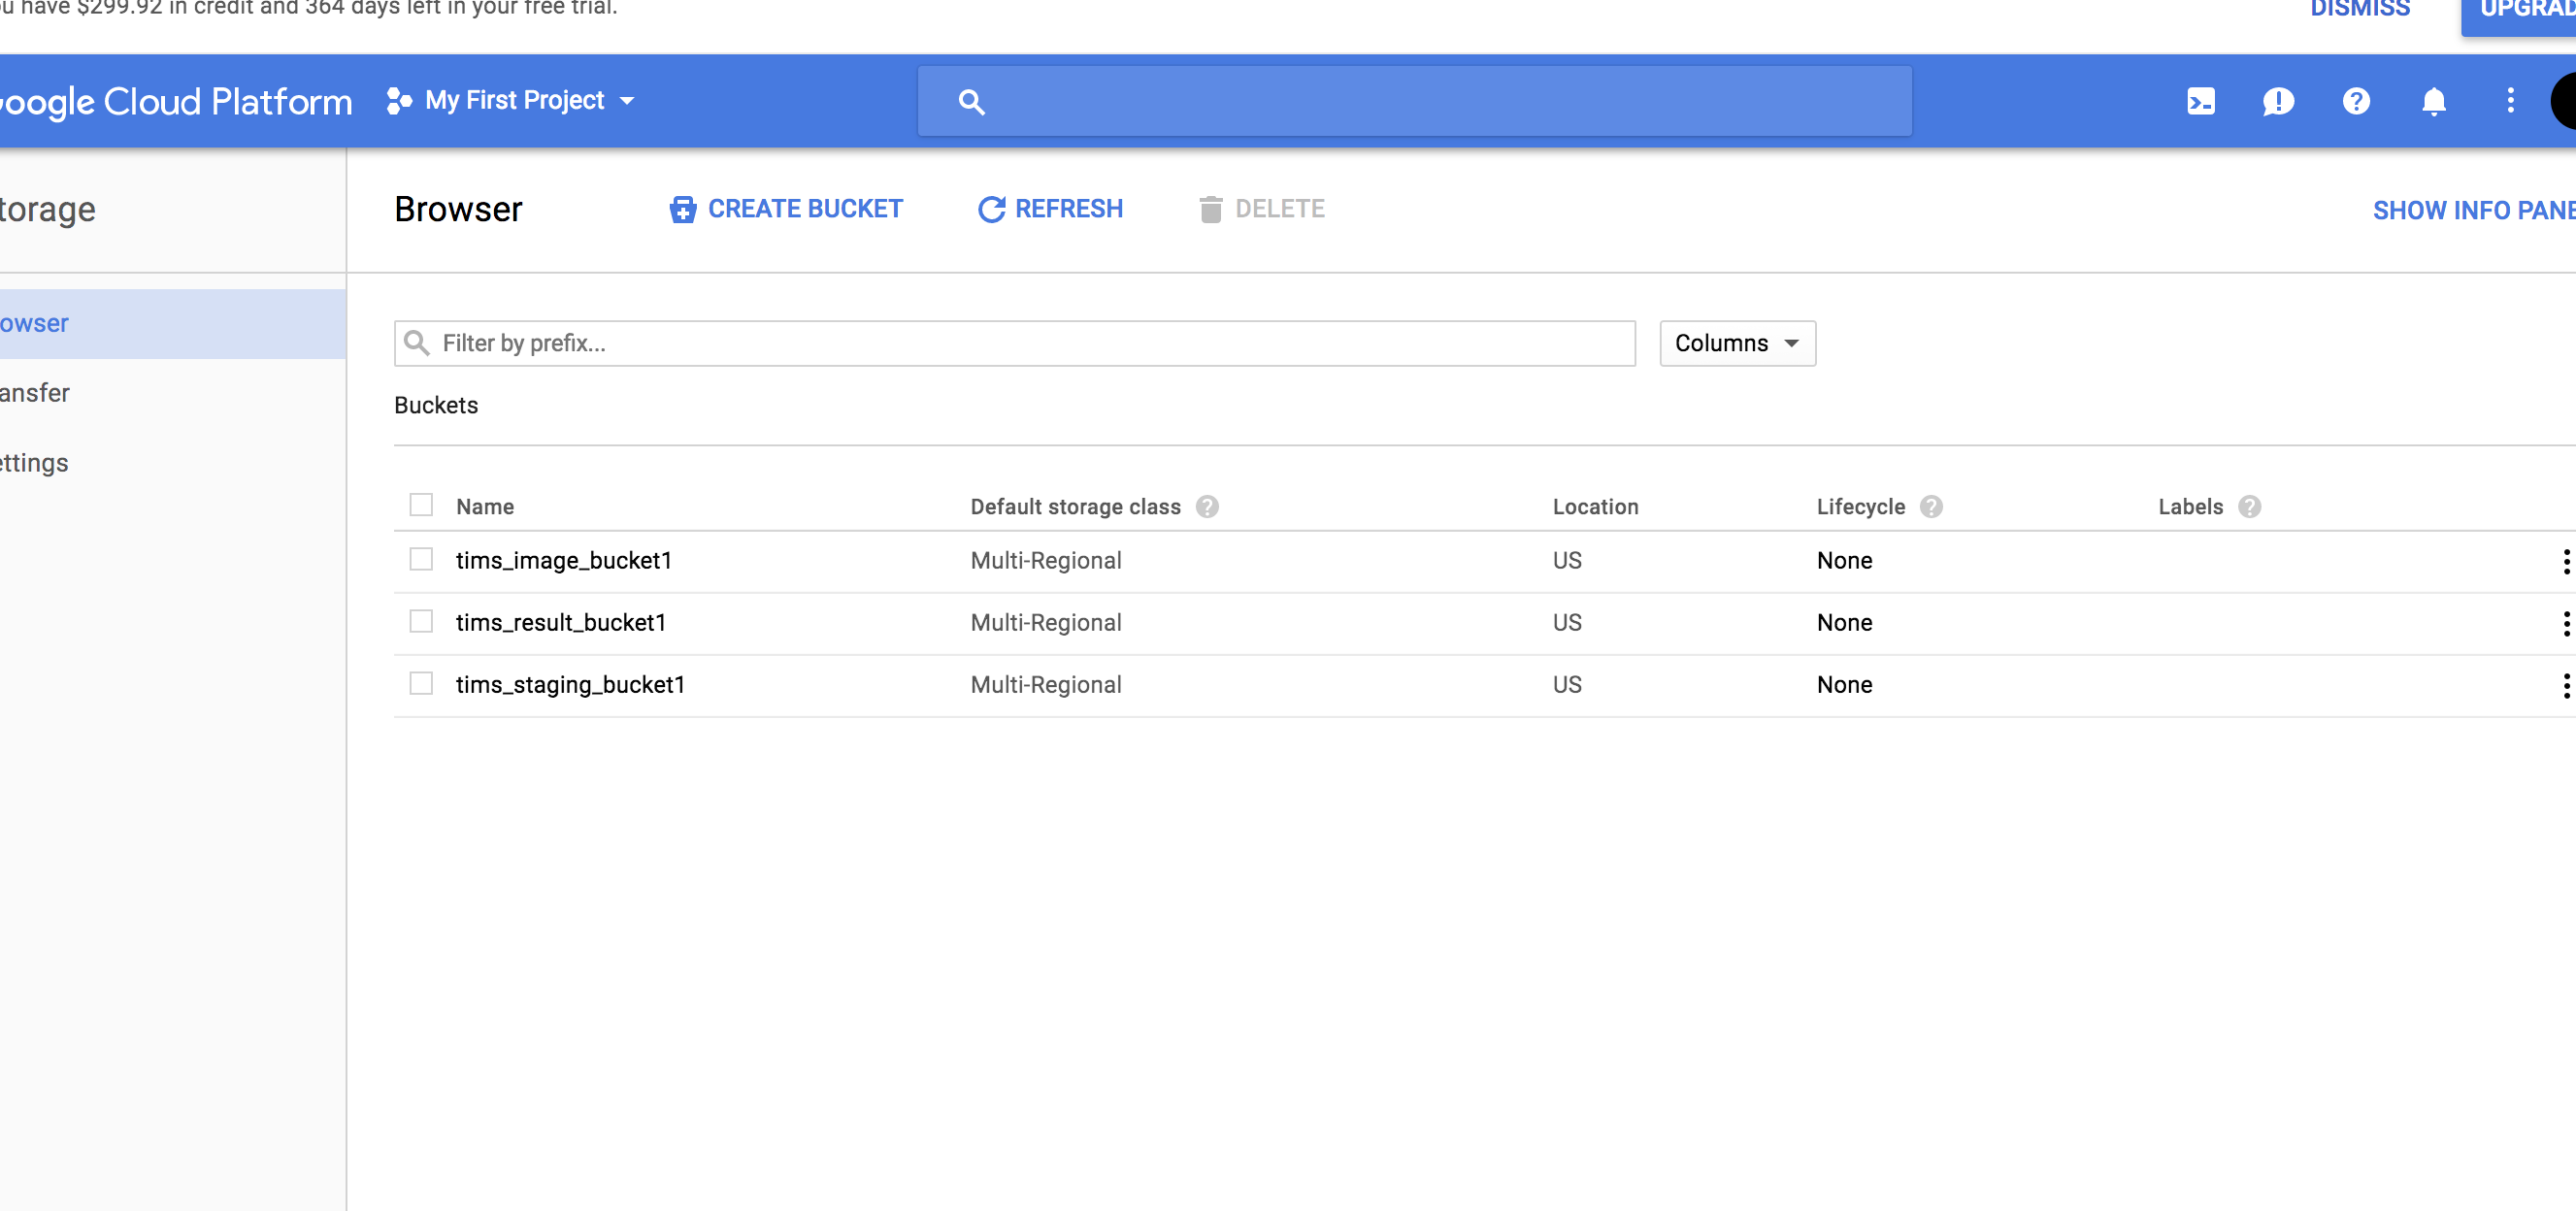The height and width of the screenshot is (1211, 2576).
Task: Select the tims_result_bucket1 row checkbox
Action: coord(421,621)
